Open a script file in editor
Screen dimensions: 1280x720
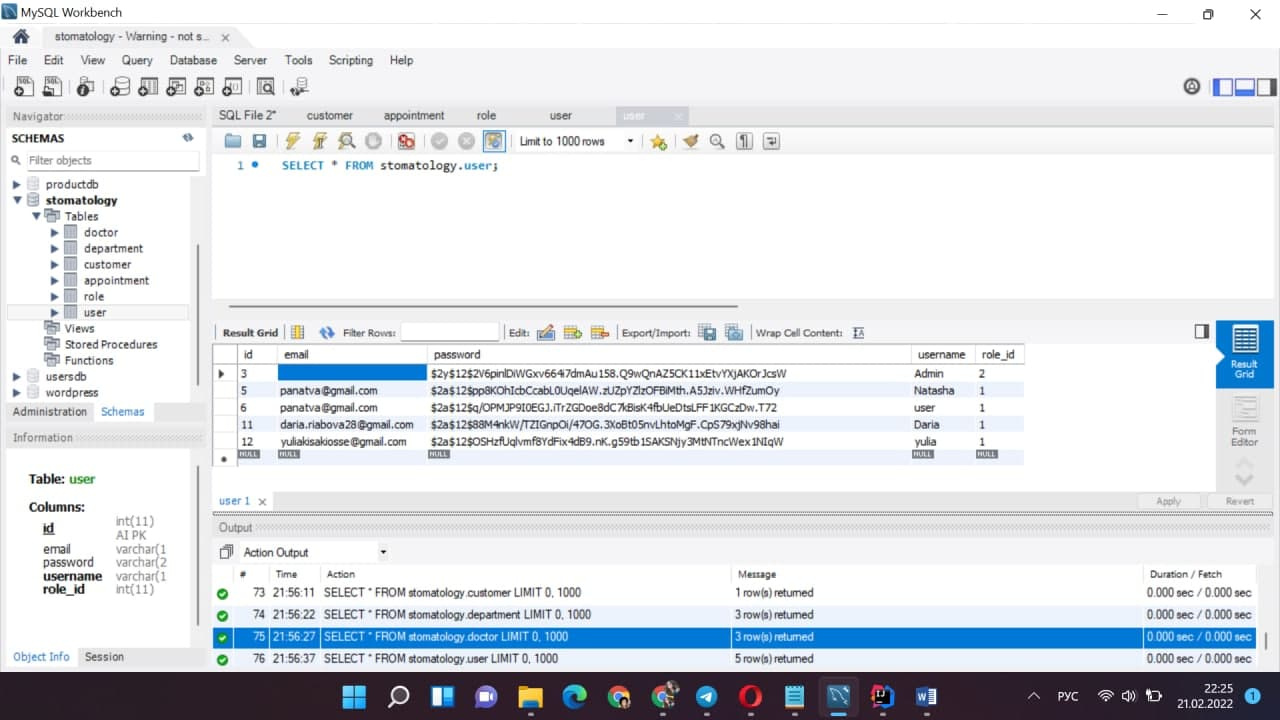[233, 141]
